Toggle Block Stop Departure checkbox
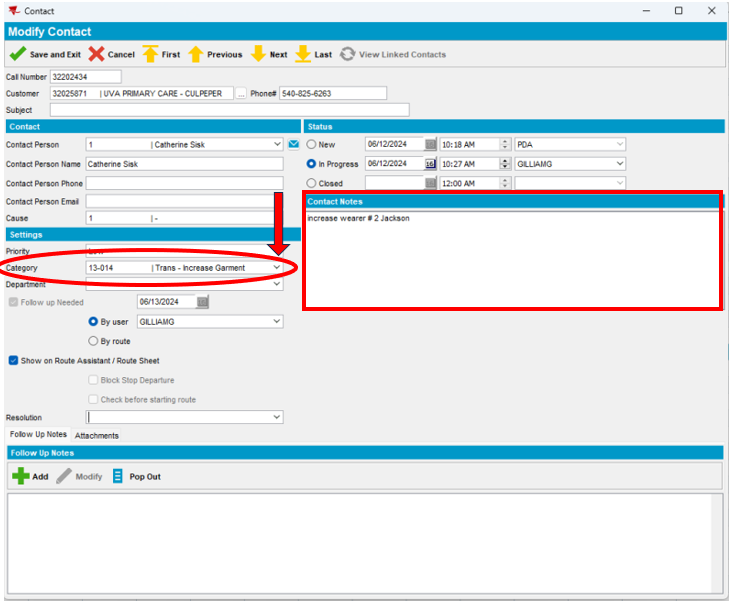 [93, 380]
